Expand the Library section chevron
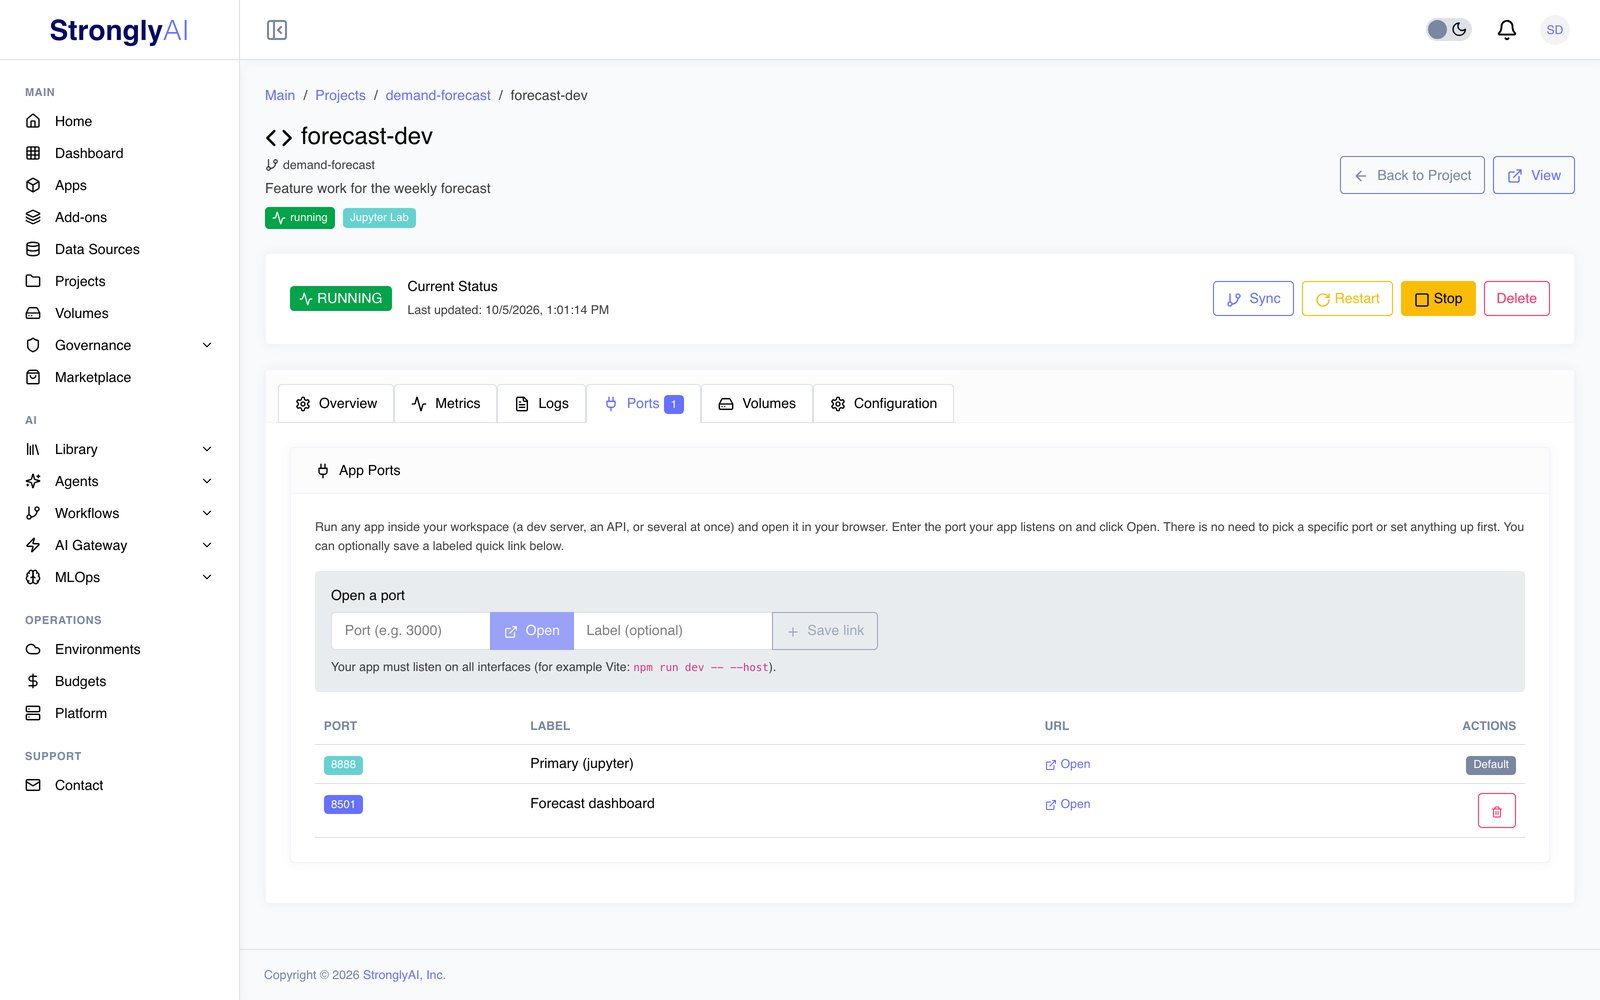Screen dimensions: 1600x1000 tap(207, 449)
